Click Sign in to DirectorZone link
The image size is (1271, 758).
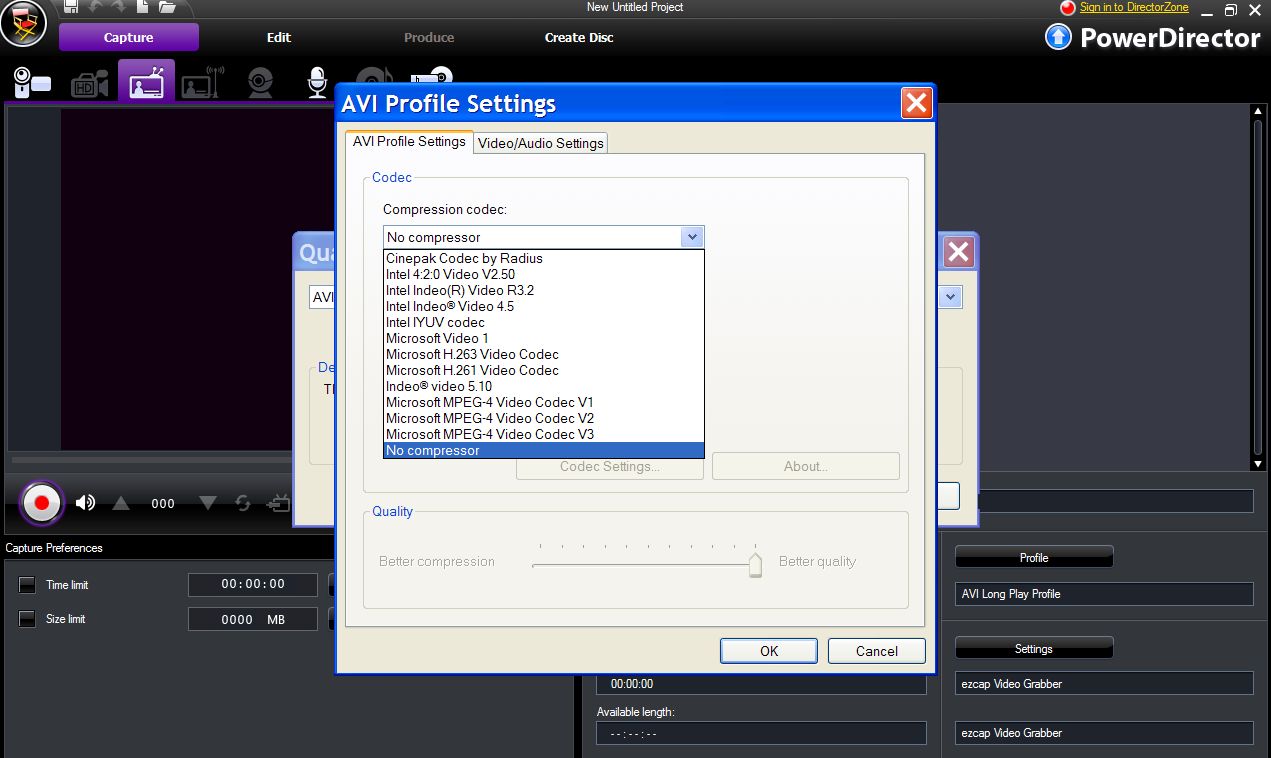tap(1134, 7)
